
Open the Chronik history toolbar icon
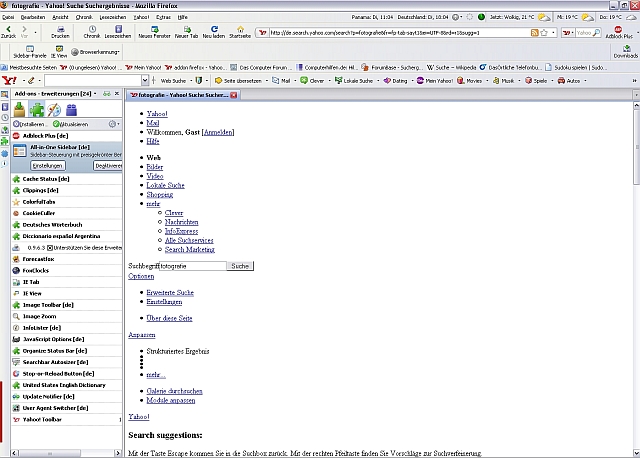coord(92,30)
